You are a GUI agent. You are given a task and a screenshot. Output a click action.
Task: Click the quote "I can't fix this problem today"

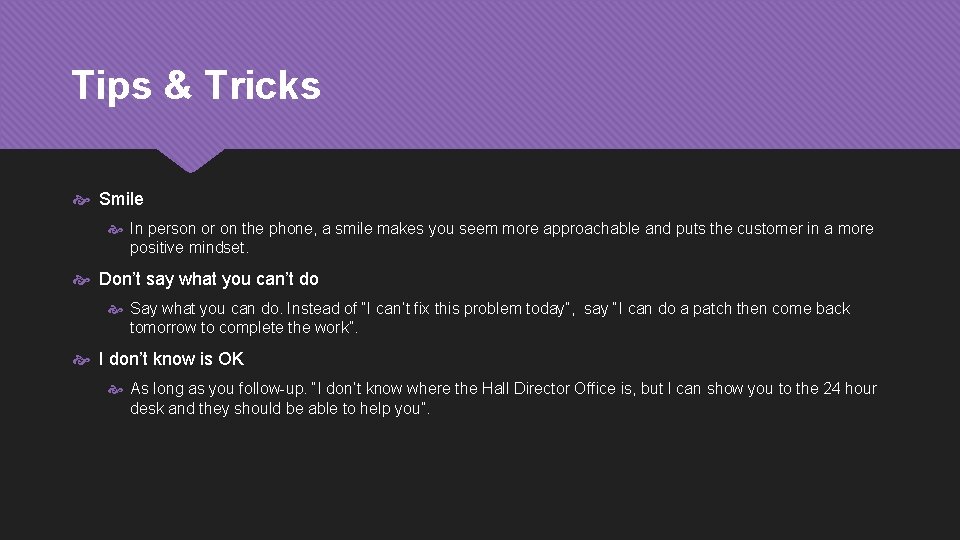click(x=465, y=309)
